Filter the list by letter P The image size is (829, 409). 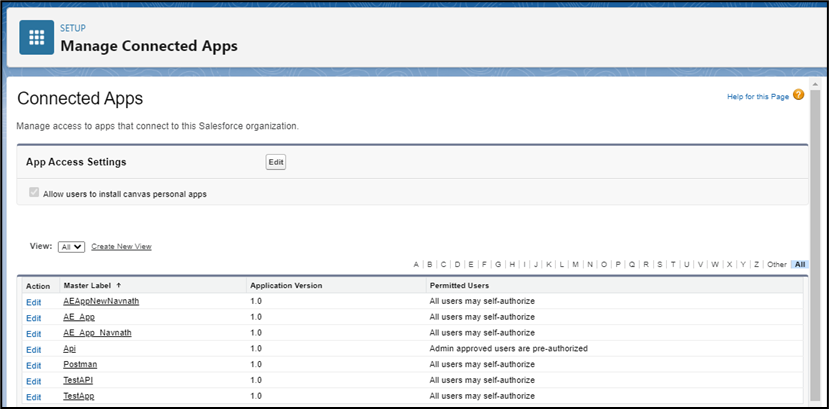618,264
